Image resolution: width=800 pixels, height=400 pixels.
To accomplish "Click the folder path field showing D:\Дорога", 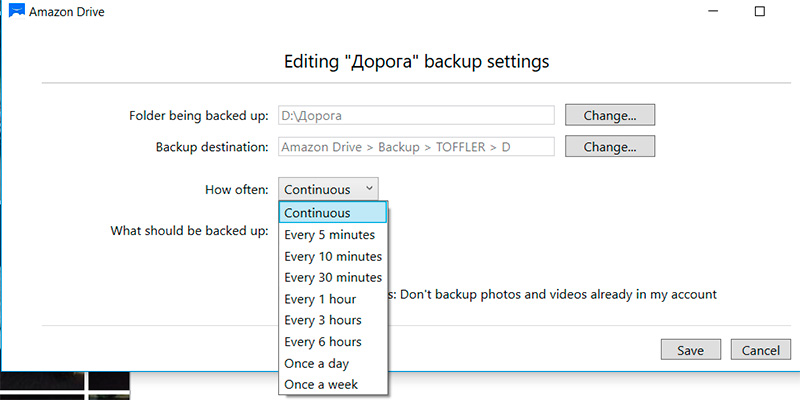I will [x=415, y=116].
